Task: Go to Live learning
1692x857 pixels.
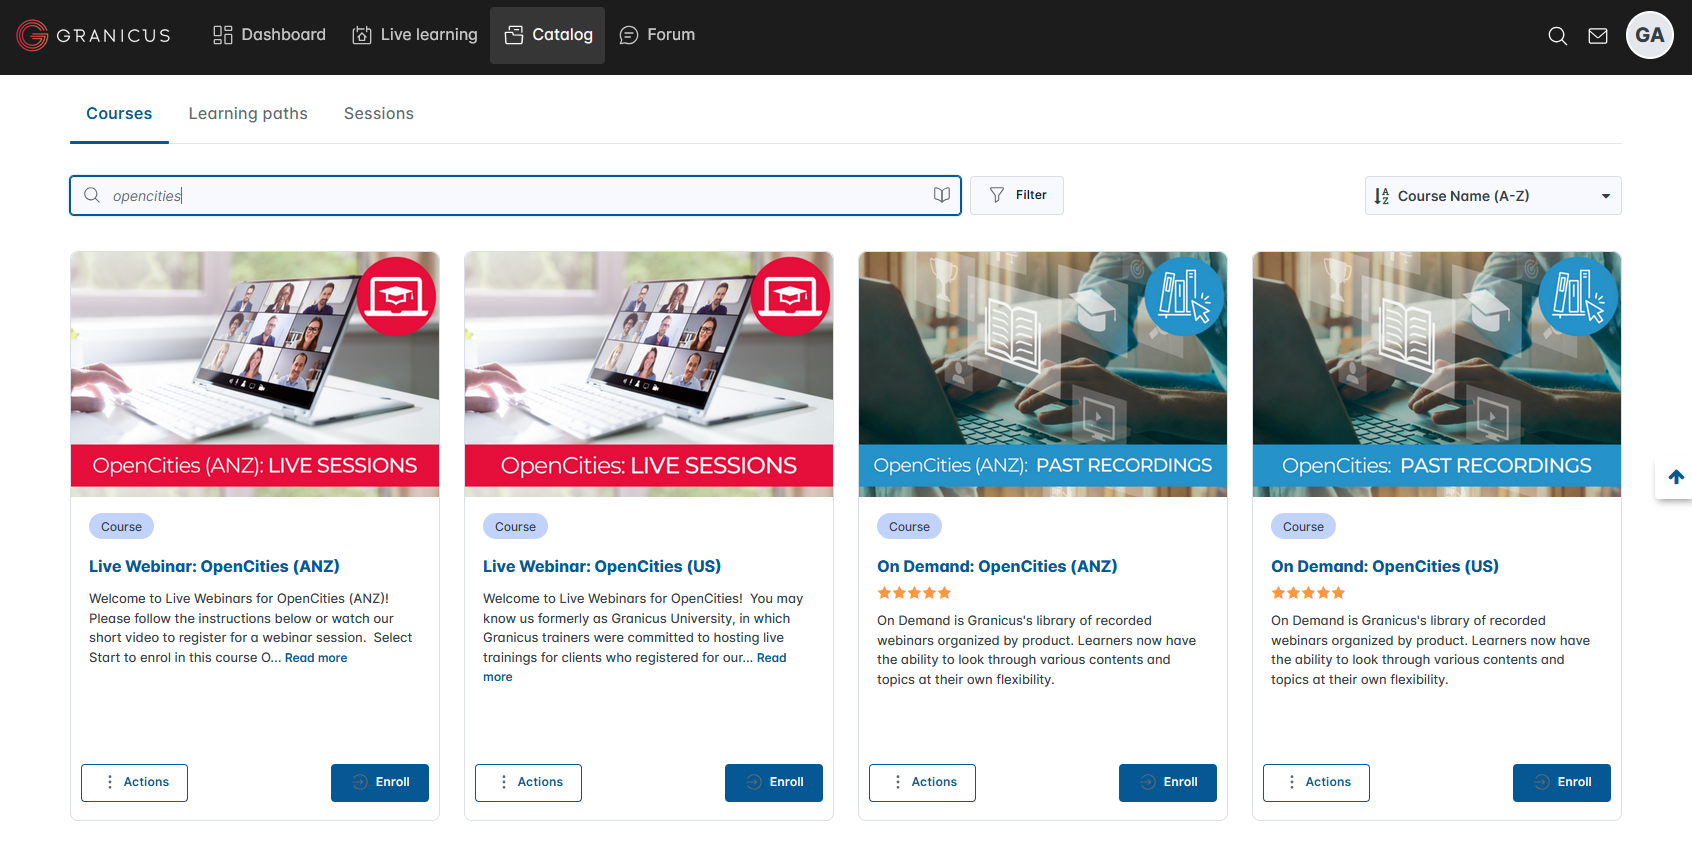Action: coord(415,35)
